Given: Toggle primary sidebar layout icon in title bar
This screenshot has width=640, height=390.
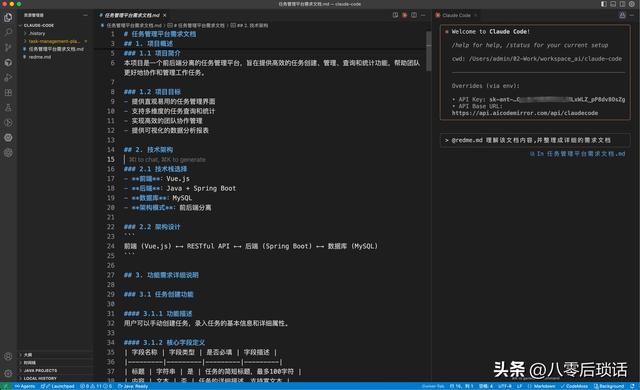Looking at the screenshot, I should [604, 4].
